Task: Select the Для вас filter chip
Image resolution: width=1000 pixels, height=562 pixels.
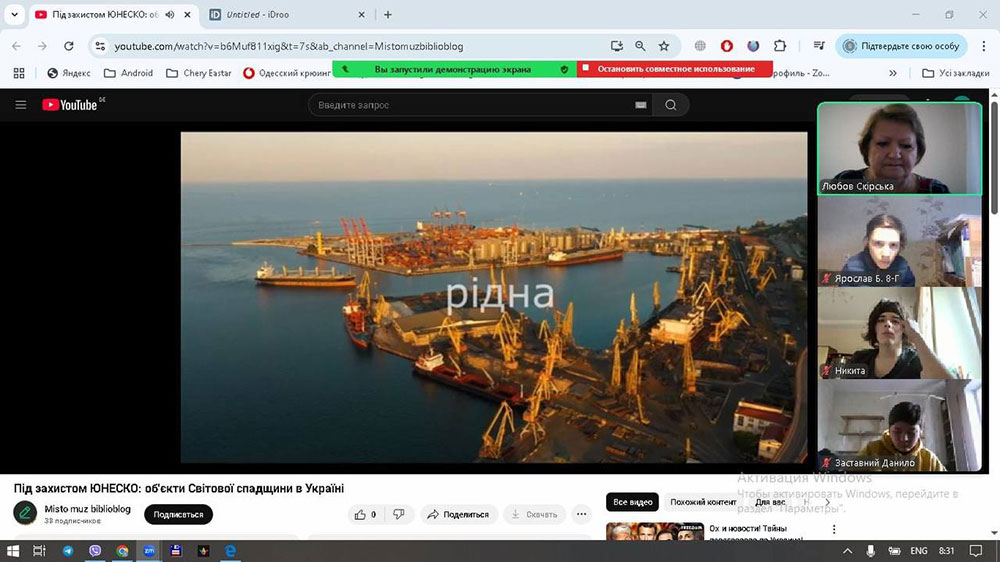Action: click(x=770, y=502)
